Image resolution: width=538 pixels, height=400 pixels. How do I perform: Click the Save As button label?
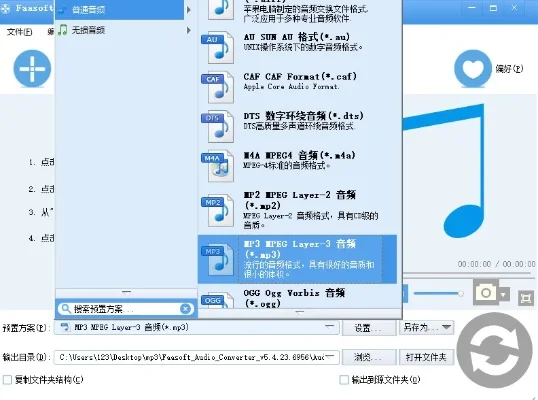tap(421, 328)
